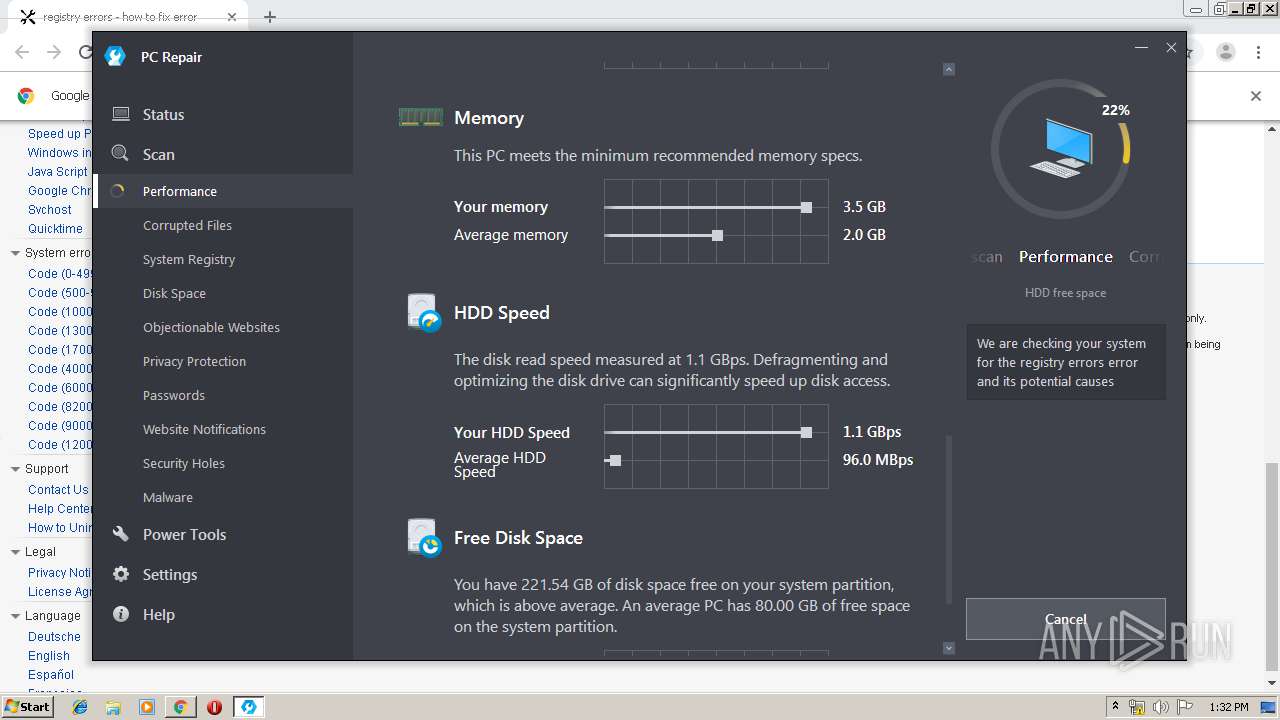The image size is (1280, 720).
Task: Select Corrupted Files in the sidebar
Action: (187, 225)
